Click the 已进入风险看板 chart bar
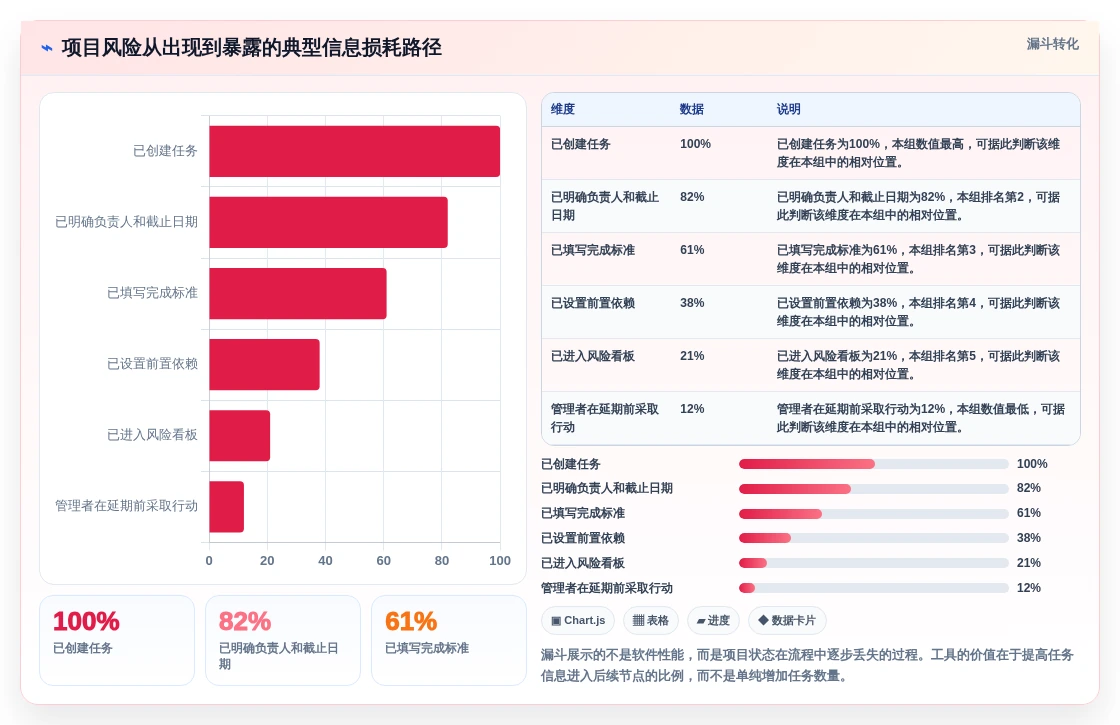The height and width of the screenshot is (725, 1120). coord(239,436)
